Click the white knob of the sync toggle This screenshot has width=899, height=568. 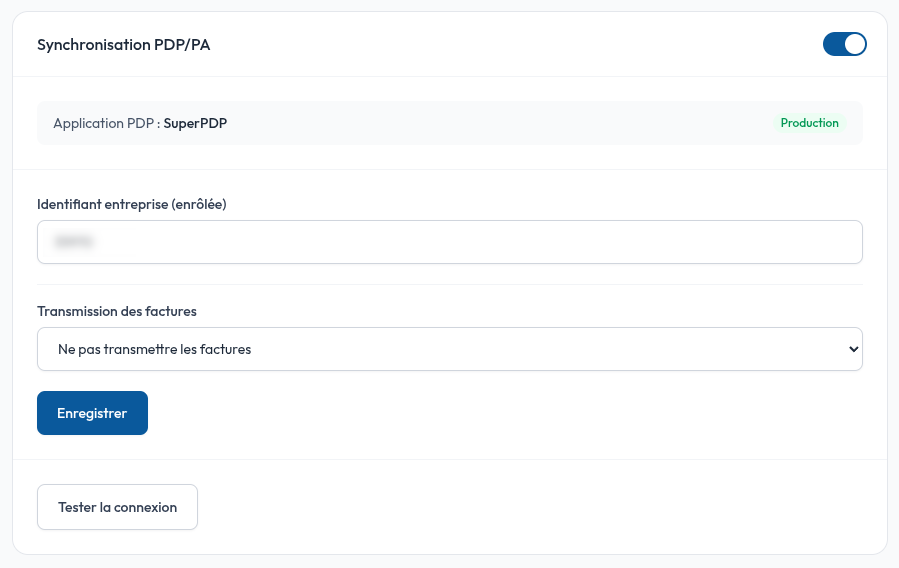click(x=855, y=44)
